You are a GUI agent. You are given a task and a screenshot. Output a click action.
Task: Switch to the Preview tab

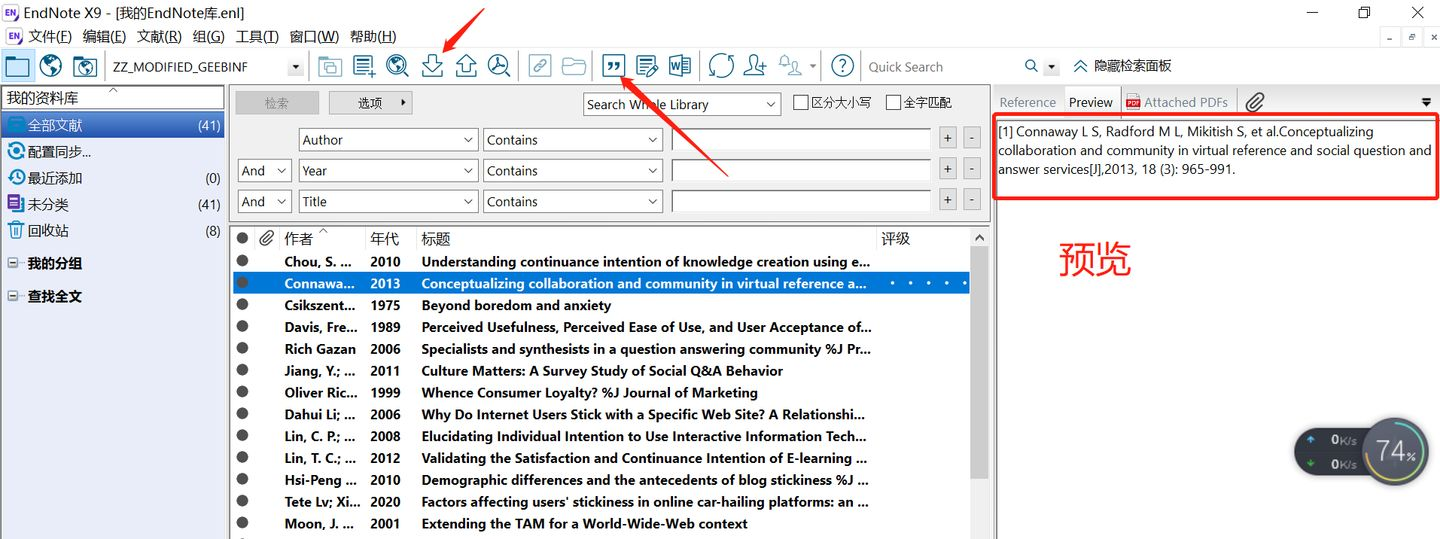[1090, 102]
